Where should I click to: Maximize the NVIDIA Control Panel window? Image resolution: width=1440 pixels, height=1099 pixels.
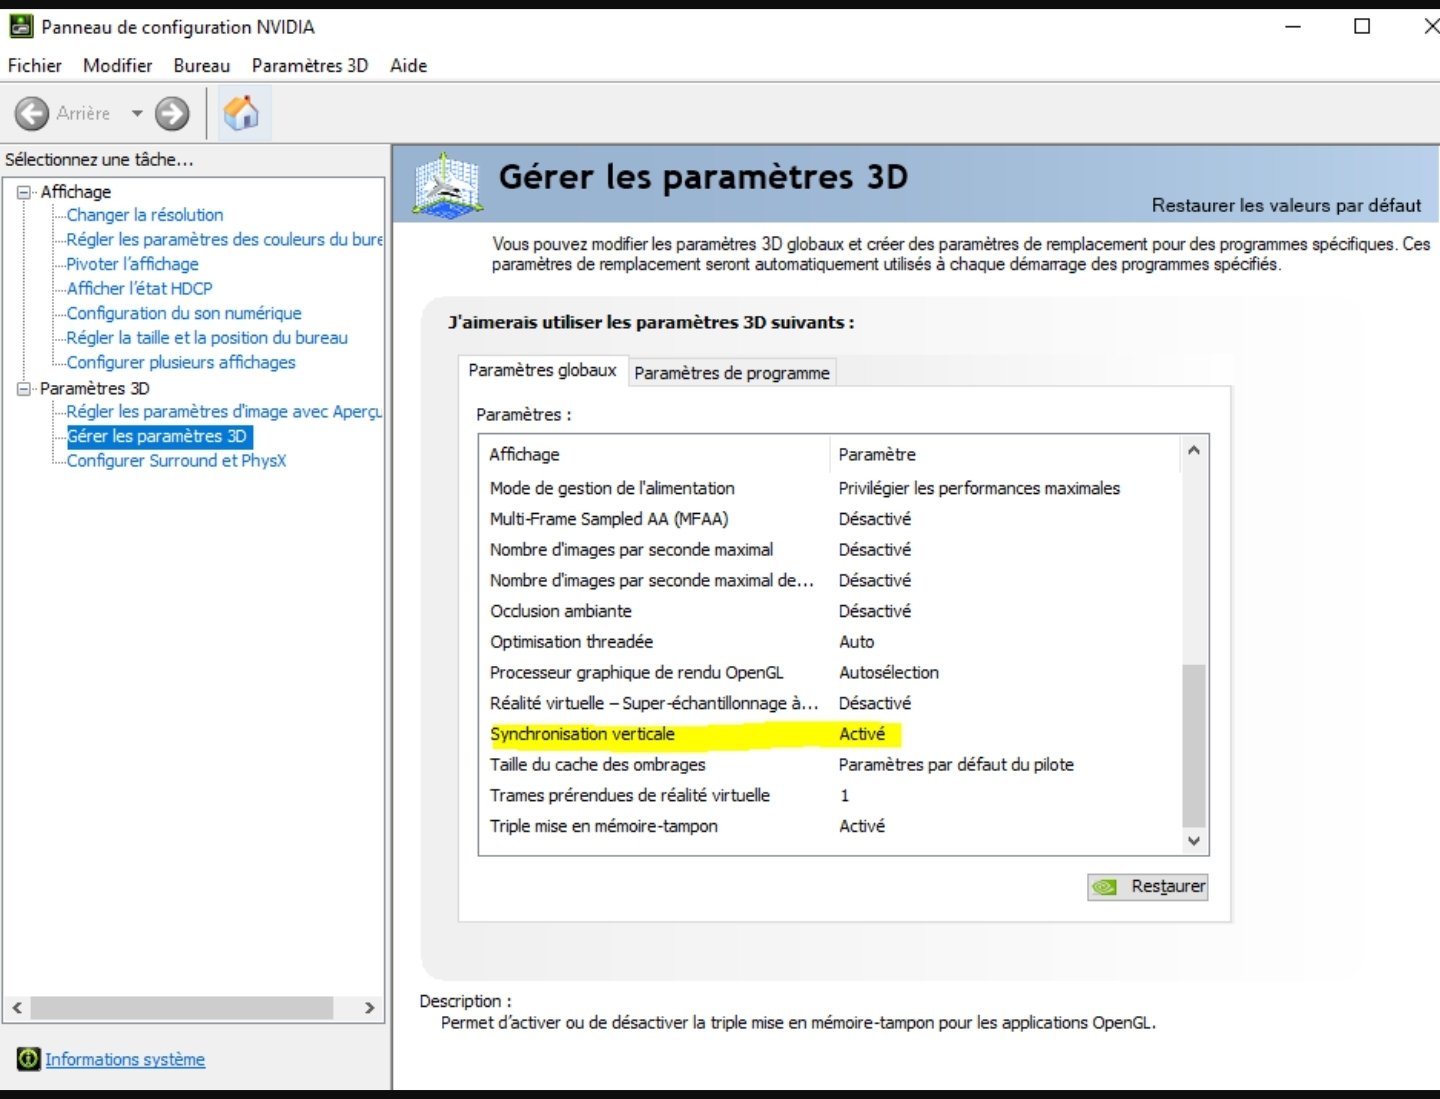(x=1362, y=26)
